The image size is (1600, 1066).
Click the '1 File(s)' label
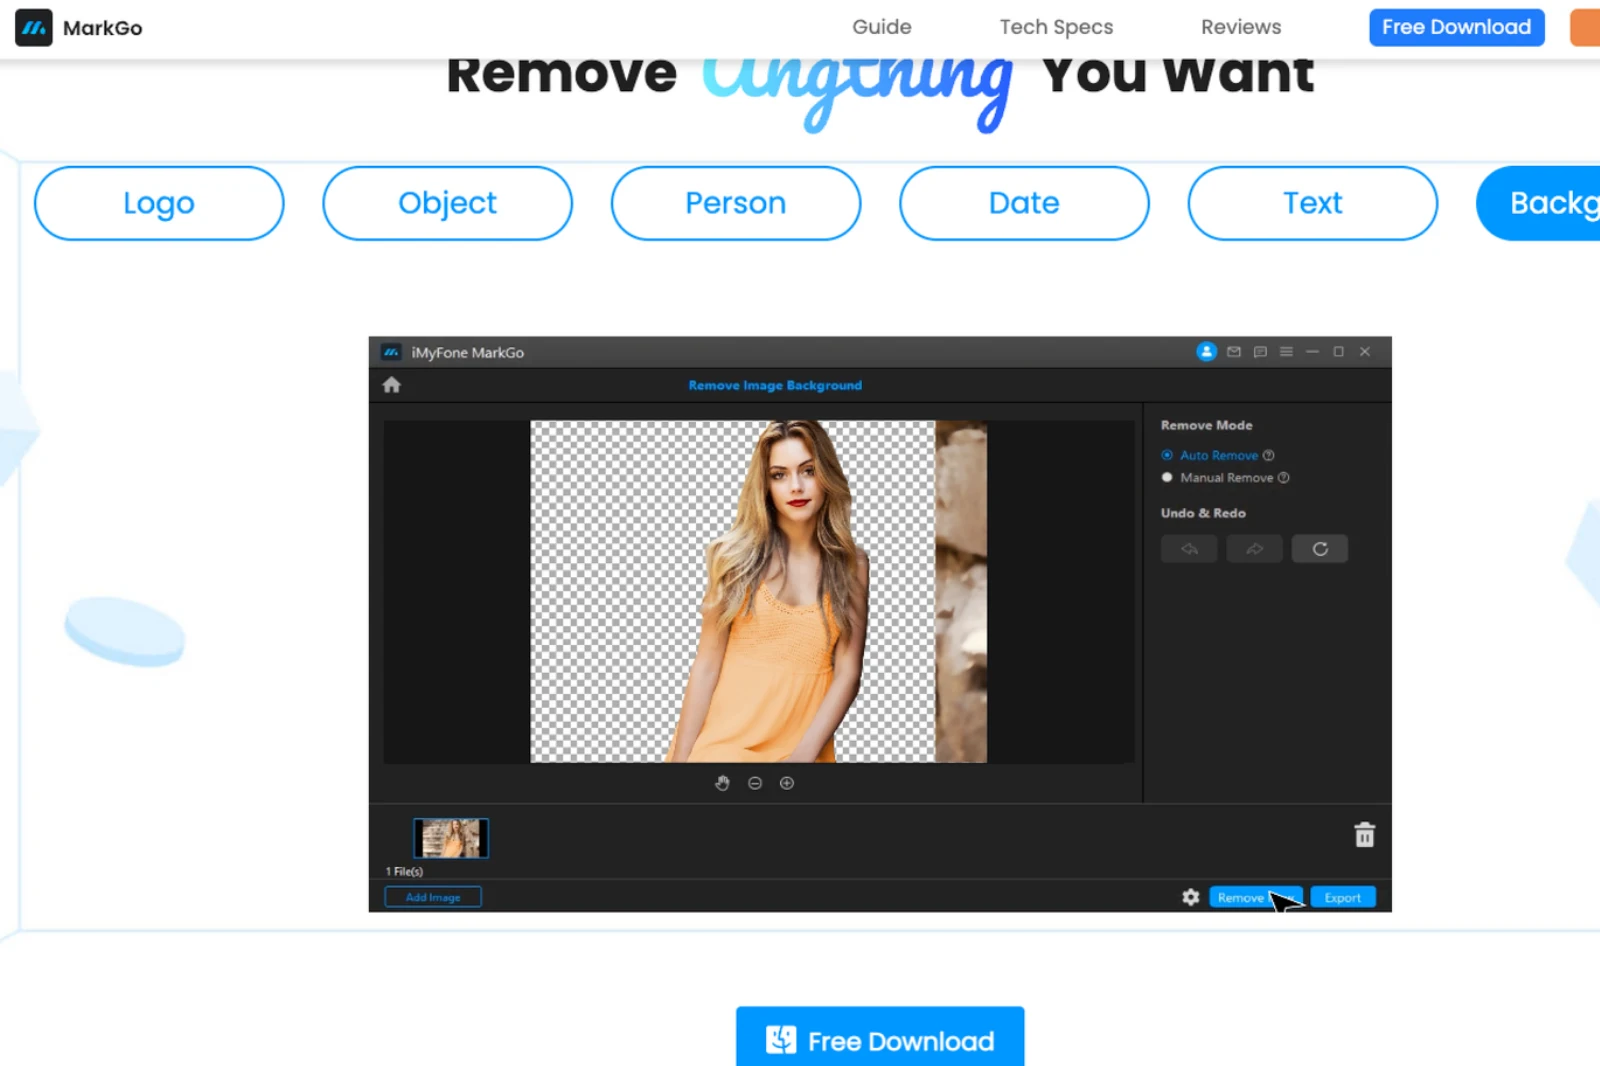click(404, 871)
